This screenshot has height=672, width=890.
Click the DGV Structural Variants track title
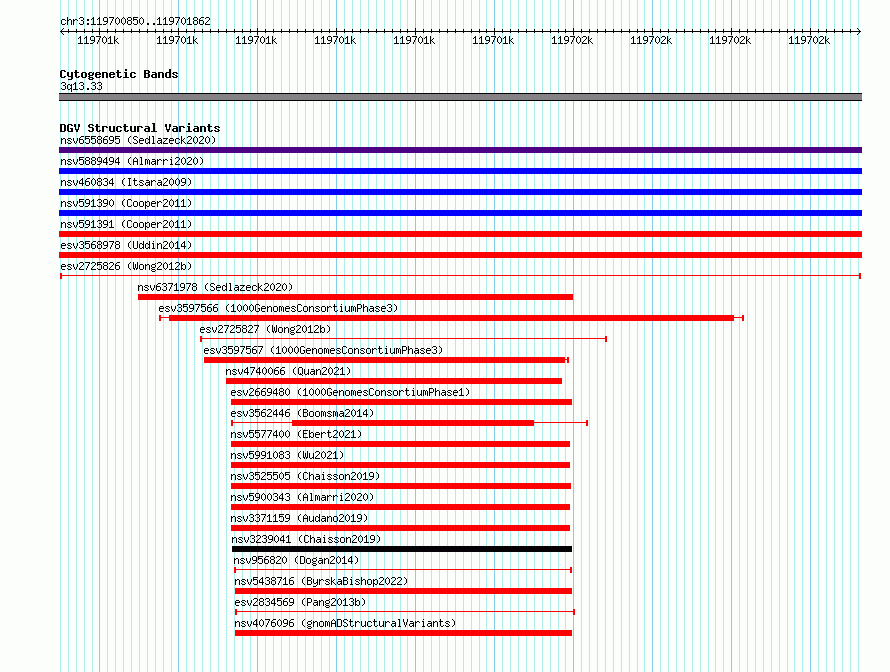[x=140, y=128]
